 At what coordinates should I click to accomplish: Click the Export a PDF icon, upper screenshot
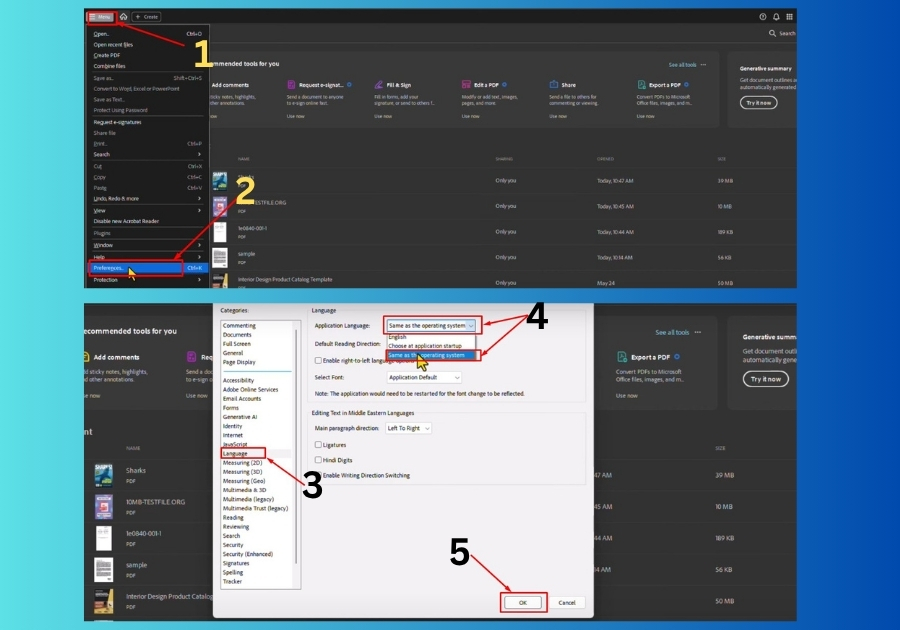tap(641, 85)
